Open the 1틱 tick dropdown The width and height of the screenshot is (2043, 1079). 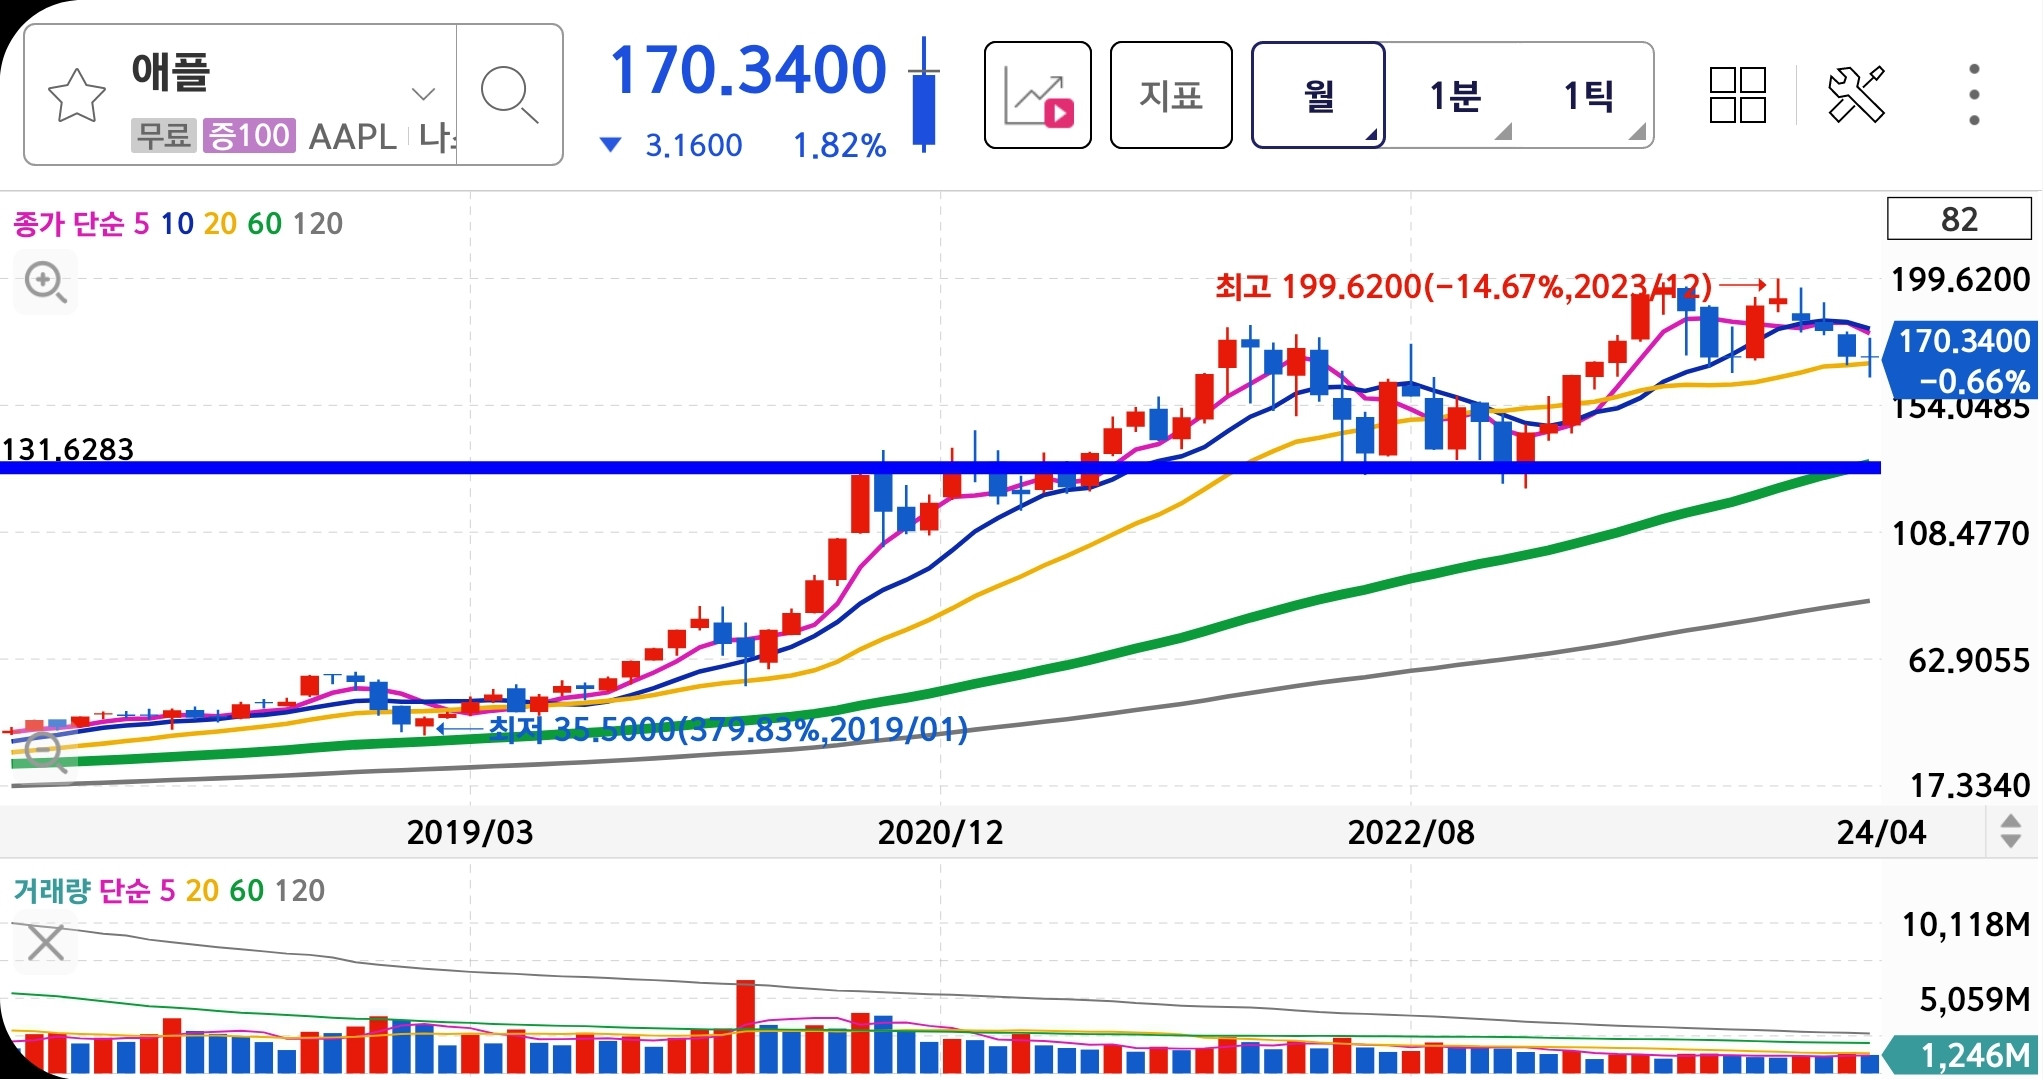tap(1589, 95)
